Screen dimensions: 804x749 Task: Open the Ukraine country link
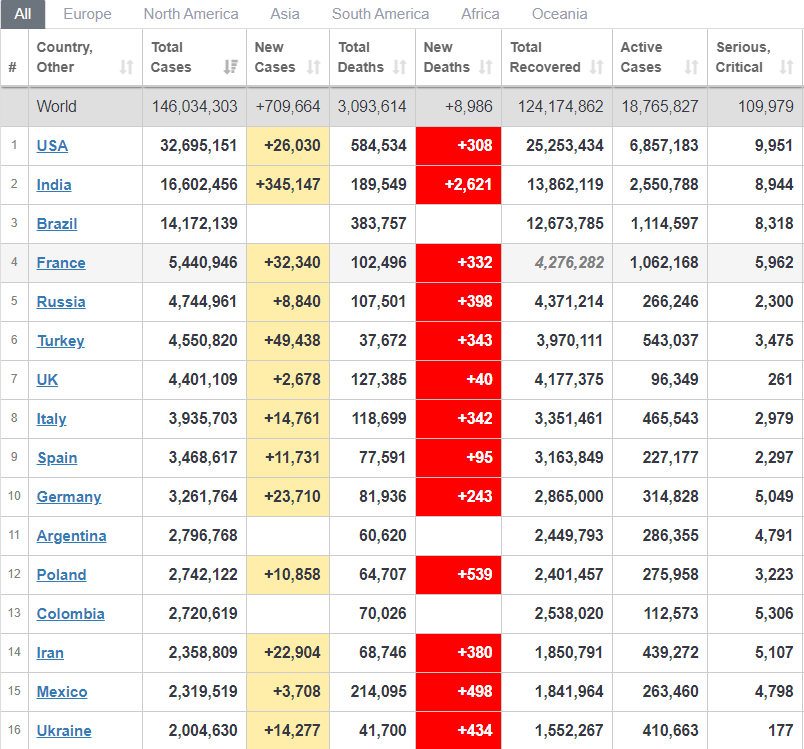coord(64,731)
